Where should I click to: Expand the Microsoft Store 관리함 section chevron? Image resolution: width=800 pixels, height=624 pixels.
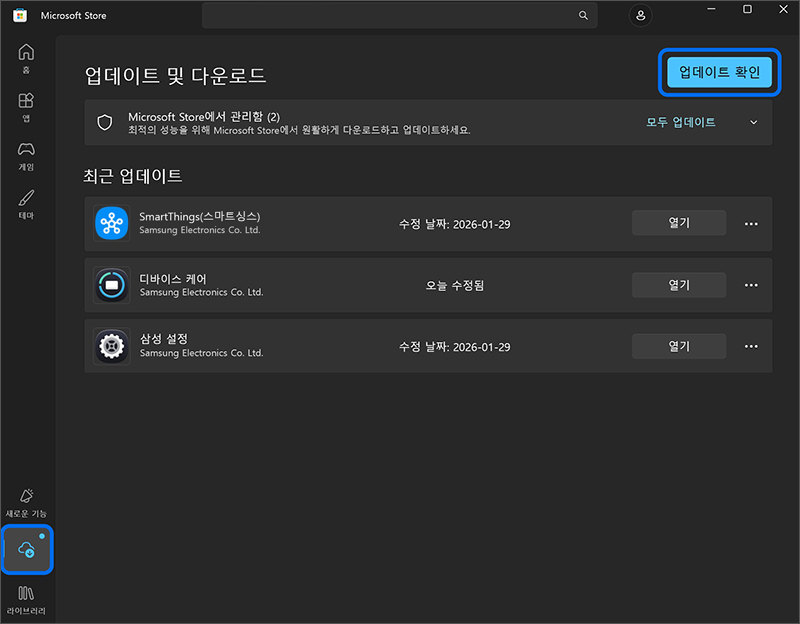pyautogui.click(x=755, y=121)
